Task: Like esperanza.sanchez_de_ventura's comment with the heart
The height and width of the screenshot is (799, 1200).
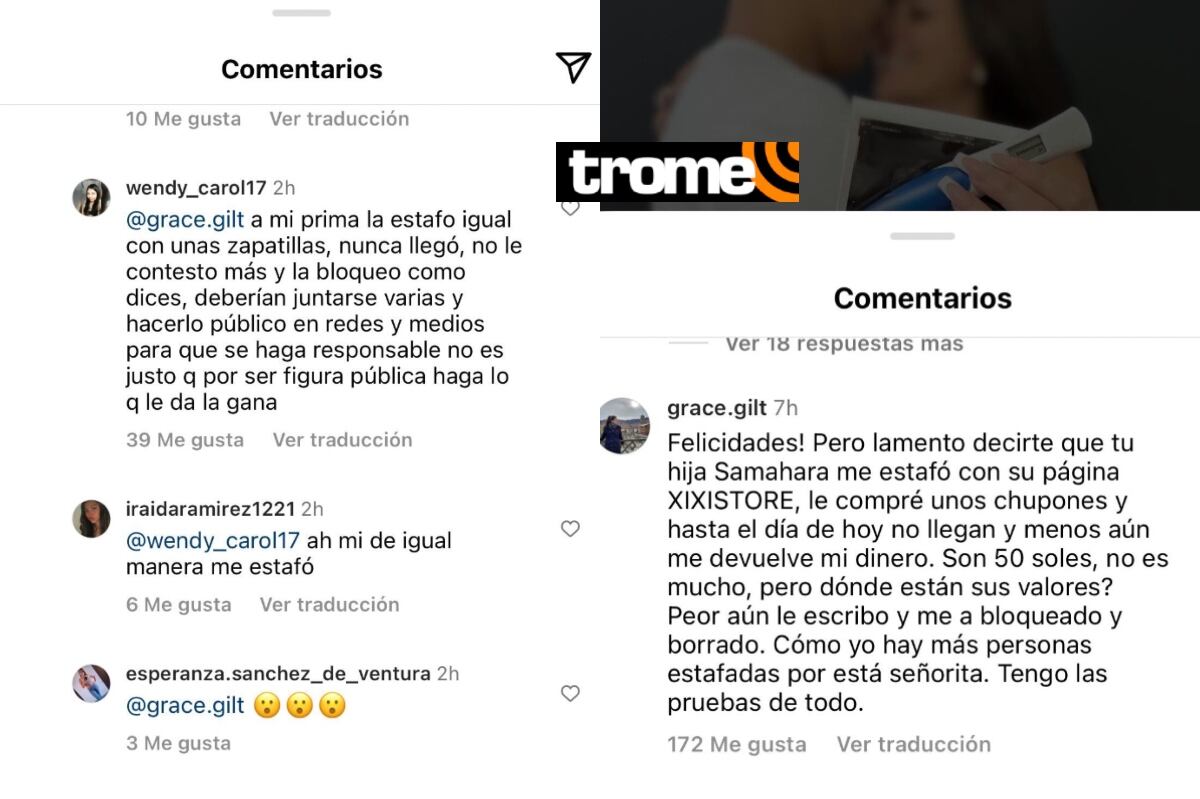Action: pyautogui.click(x=570, y=693)
